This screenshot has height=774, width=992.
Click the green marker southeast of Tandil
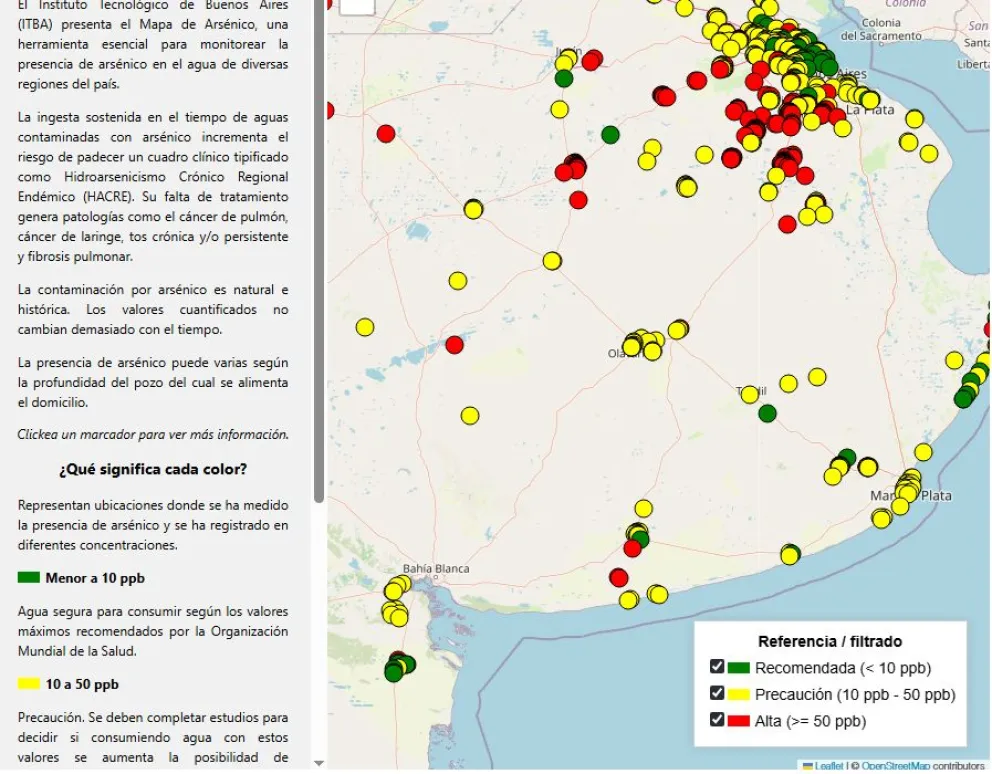click(x=767, y=413)
